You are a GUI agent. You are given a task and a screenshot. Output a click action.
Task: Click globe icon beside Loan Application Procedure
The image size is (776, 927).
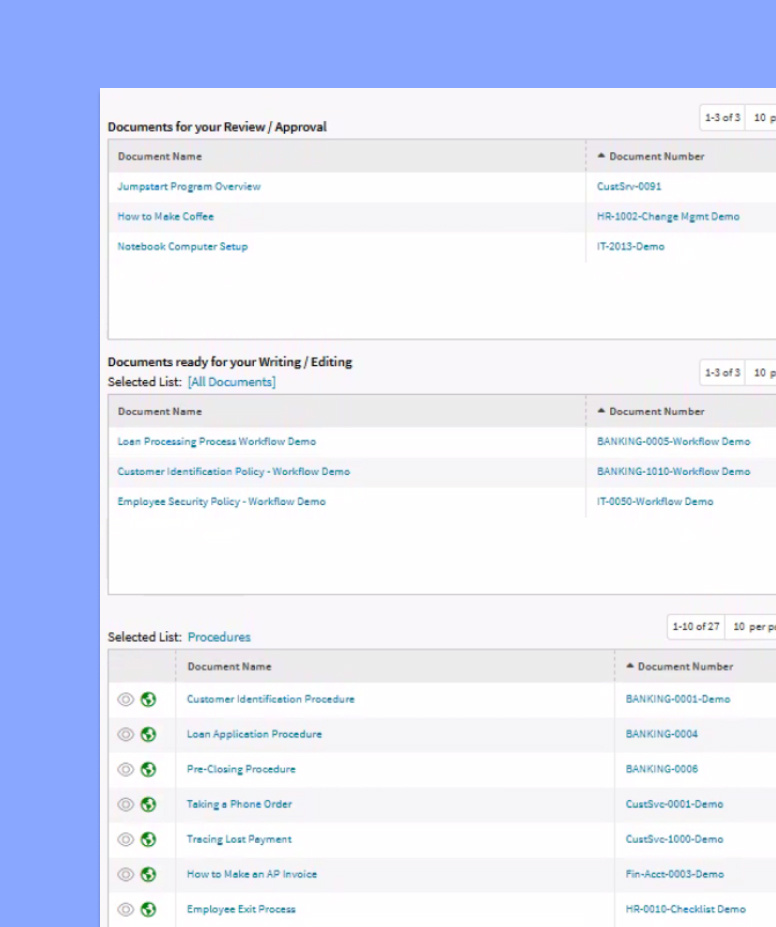click(148, 734)
